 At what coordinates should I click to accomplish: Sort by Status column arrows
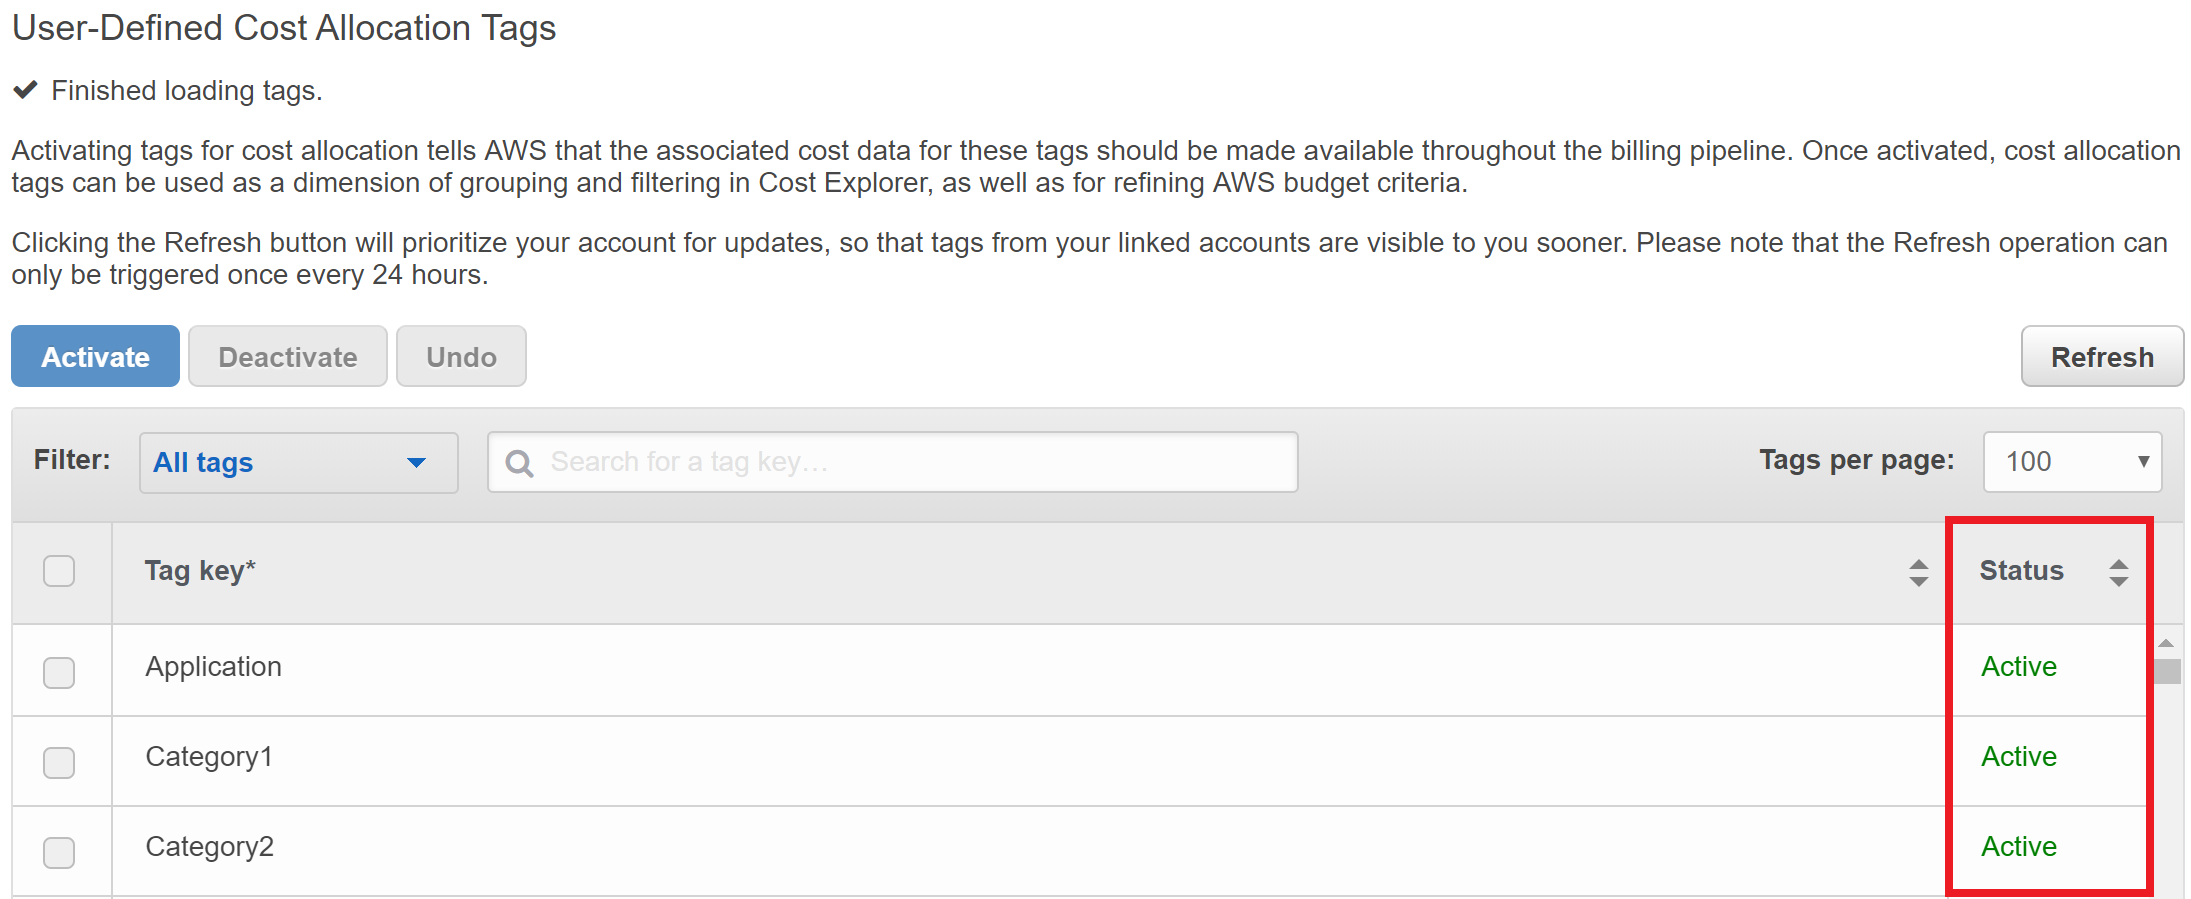point(2118,572)
